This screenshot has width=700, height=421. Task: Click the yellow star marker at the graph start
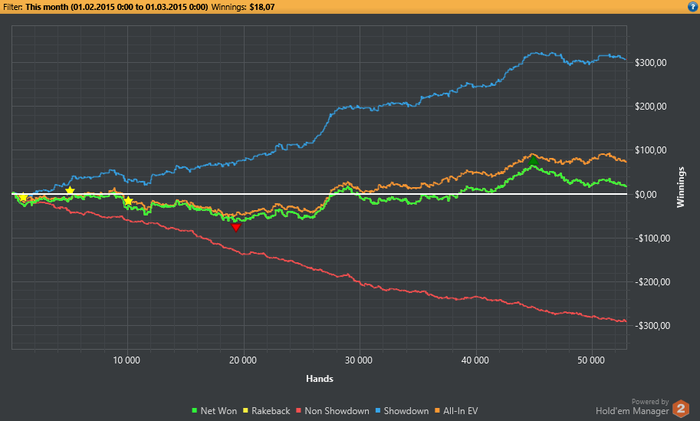23,197
